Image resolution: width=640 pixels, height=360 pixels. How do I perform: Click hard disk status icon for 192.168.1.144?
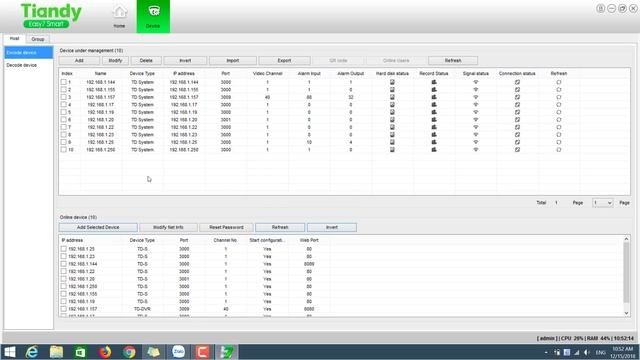click(x=392, y=82)
